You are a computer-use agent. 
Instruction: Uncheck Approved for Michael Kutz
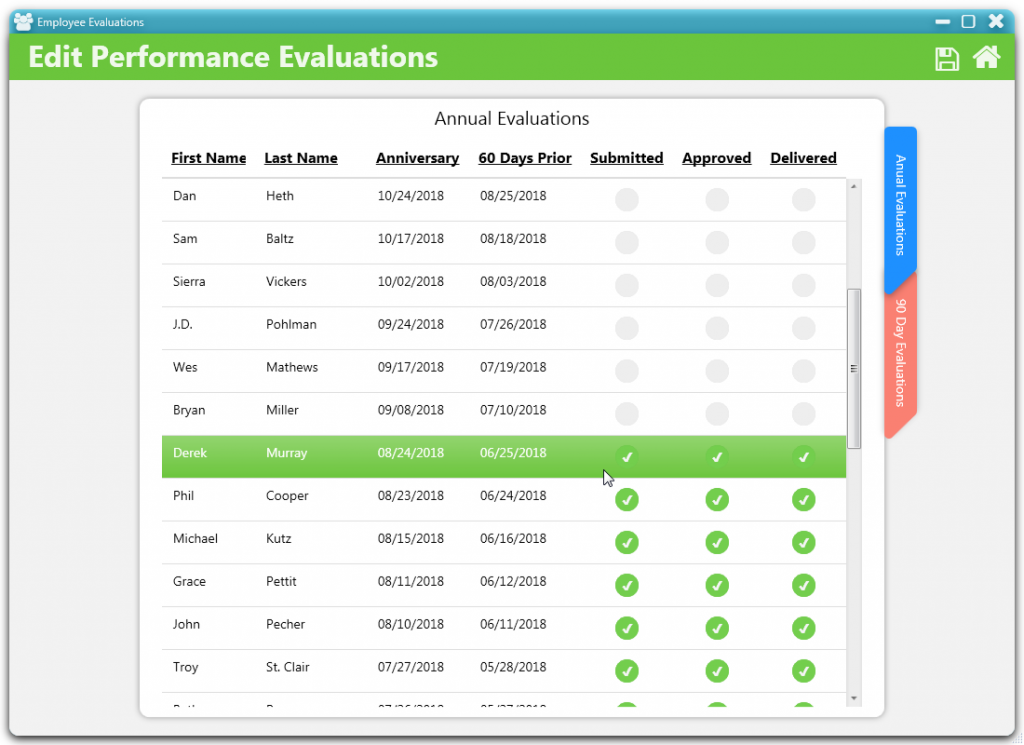tap(716, 543)
